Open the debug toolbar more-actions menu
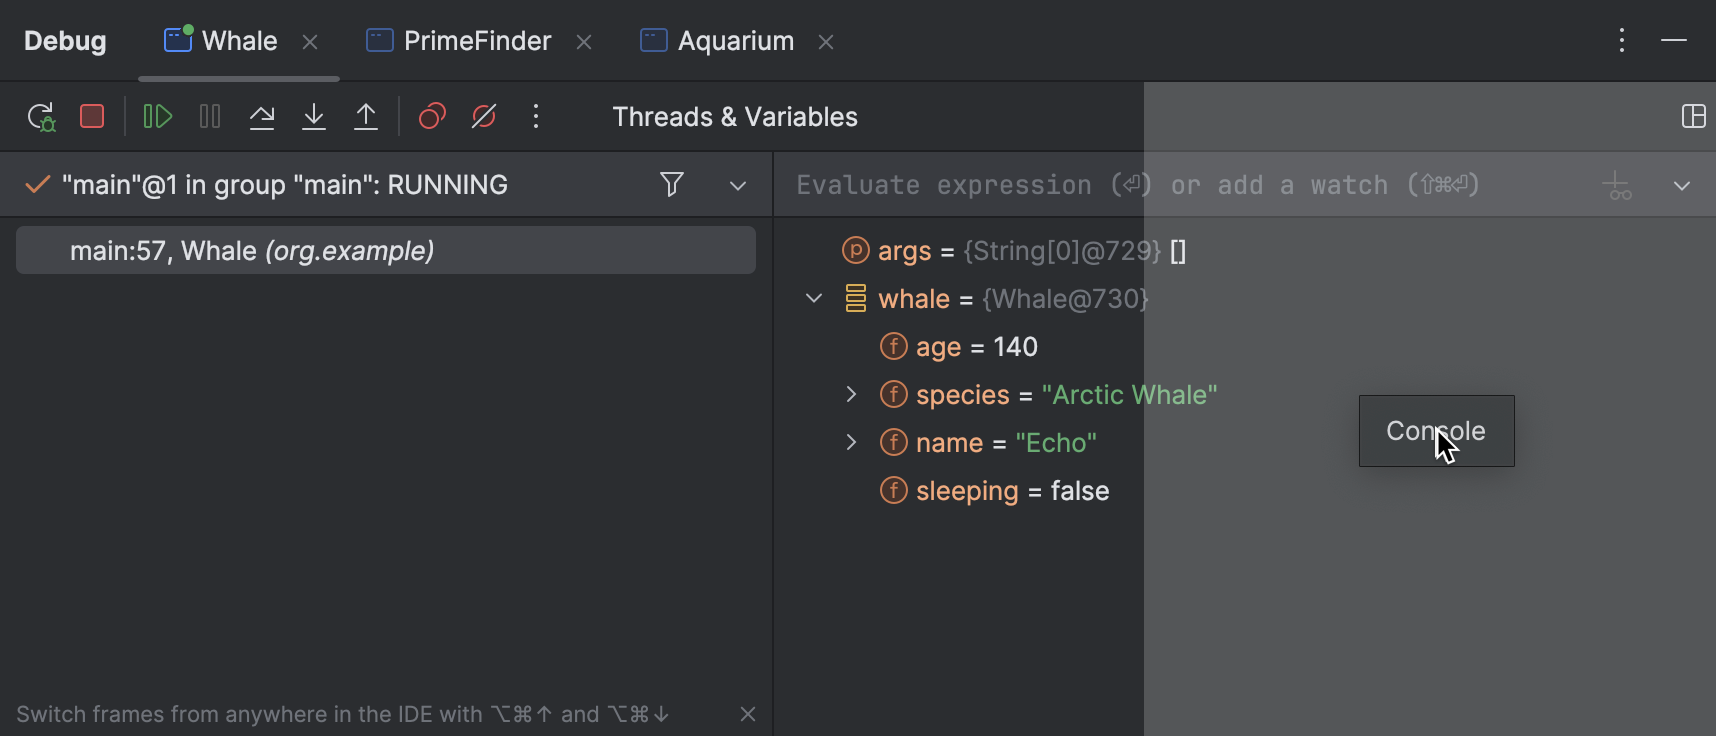Screen dimensions: 1716x736 pyautogui.click(x=536, y=117)
